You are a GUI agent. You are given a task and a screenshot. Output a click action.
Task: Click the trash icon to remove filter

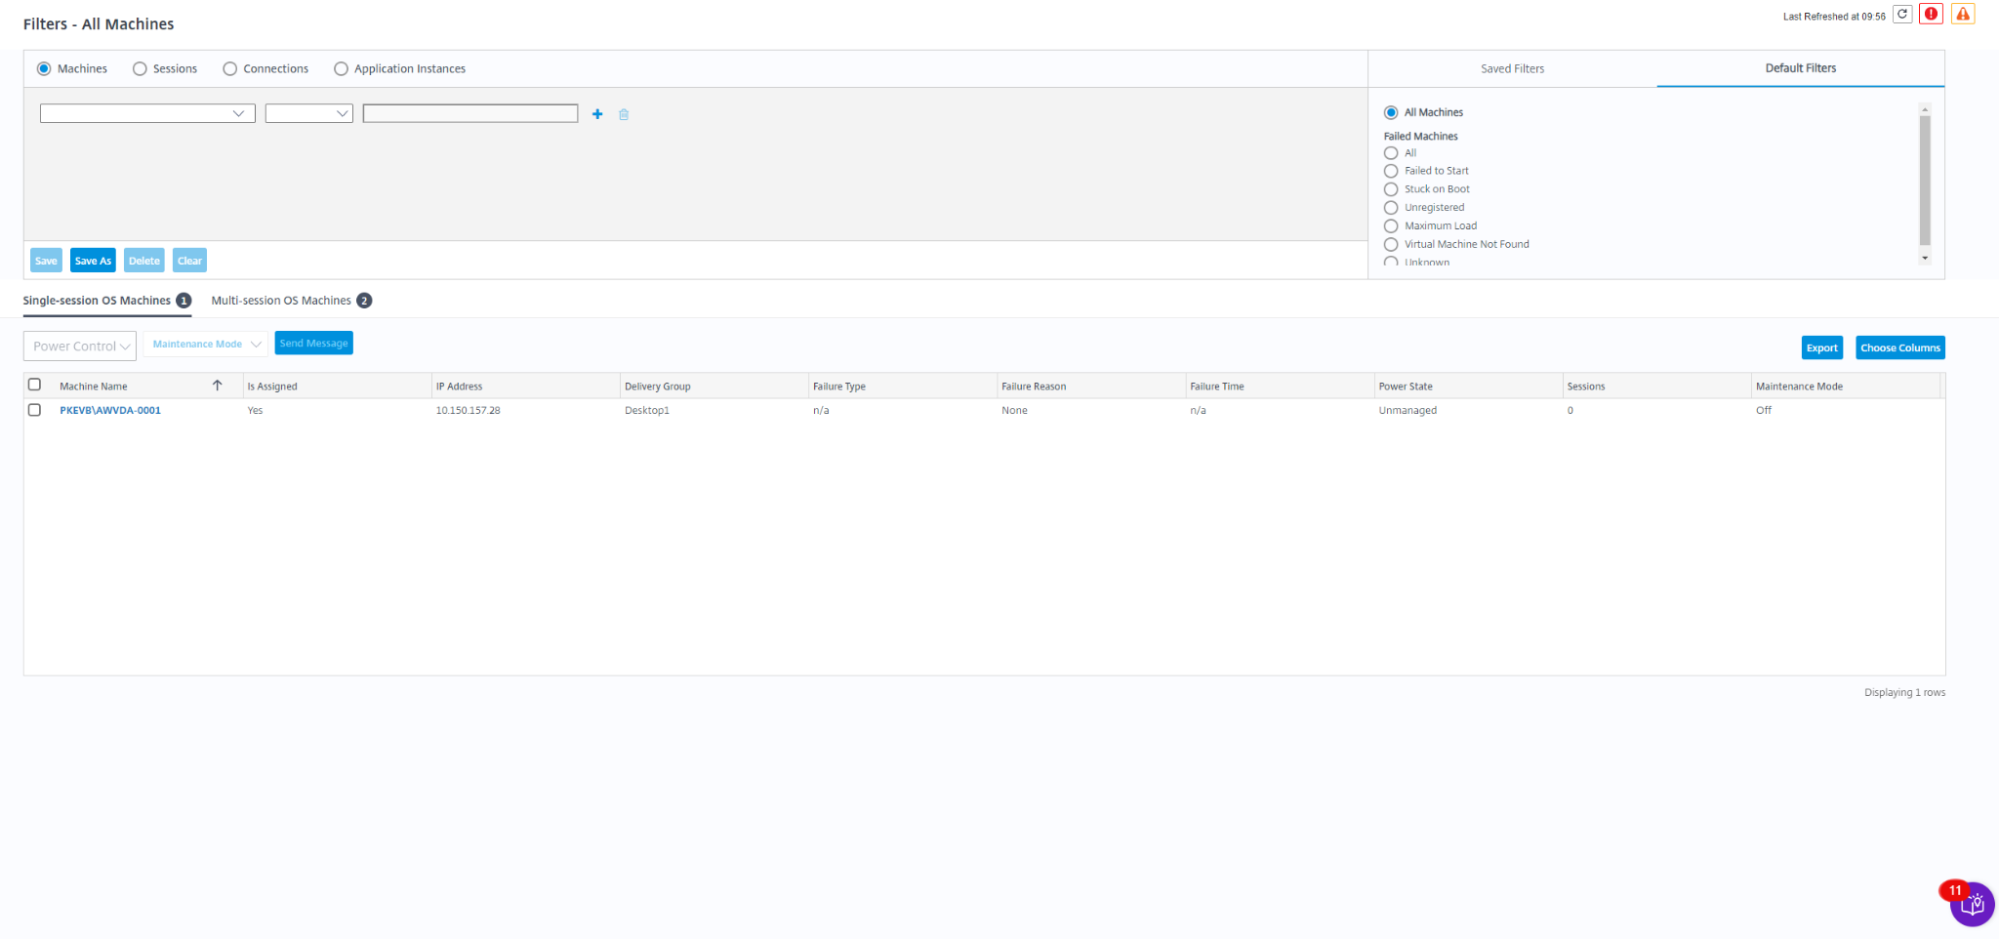(623, 114)
